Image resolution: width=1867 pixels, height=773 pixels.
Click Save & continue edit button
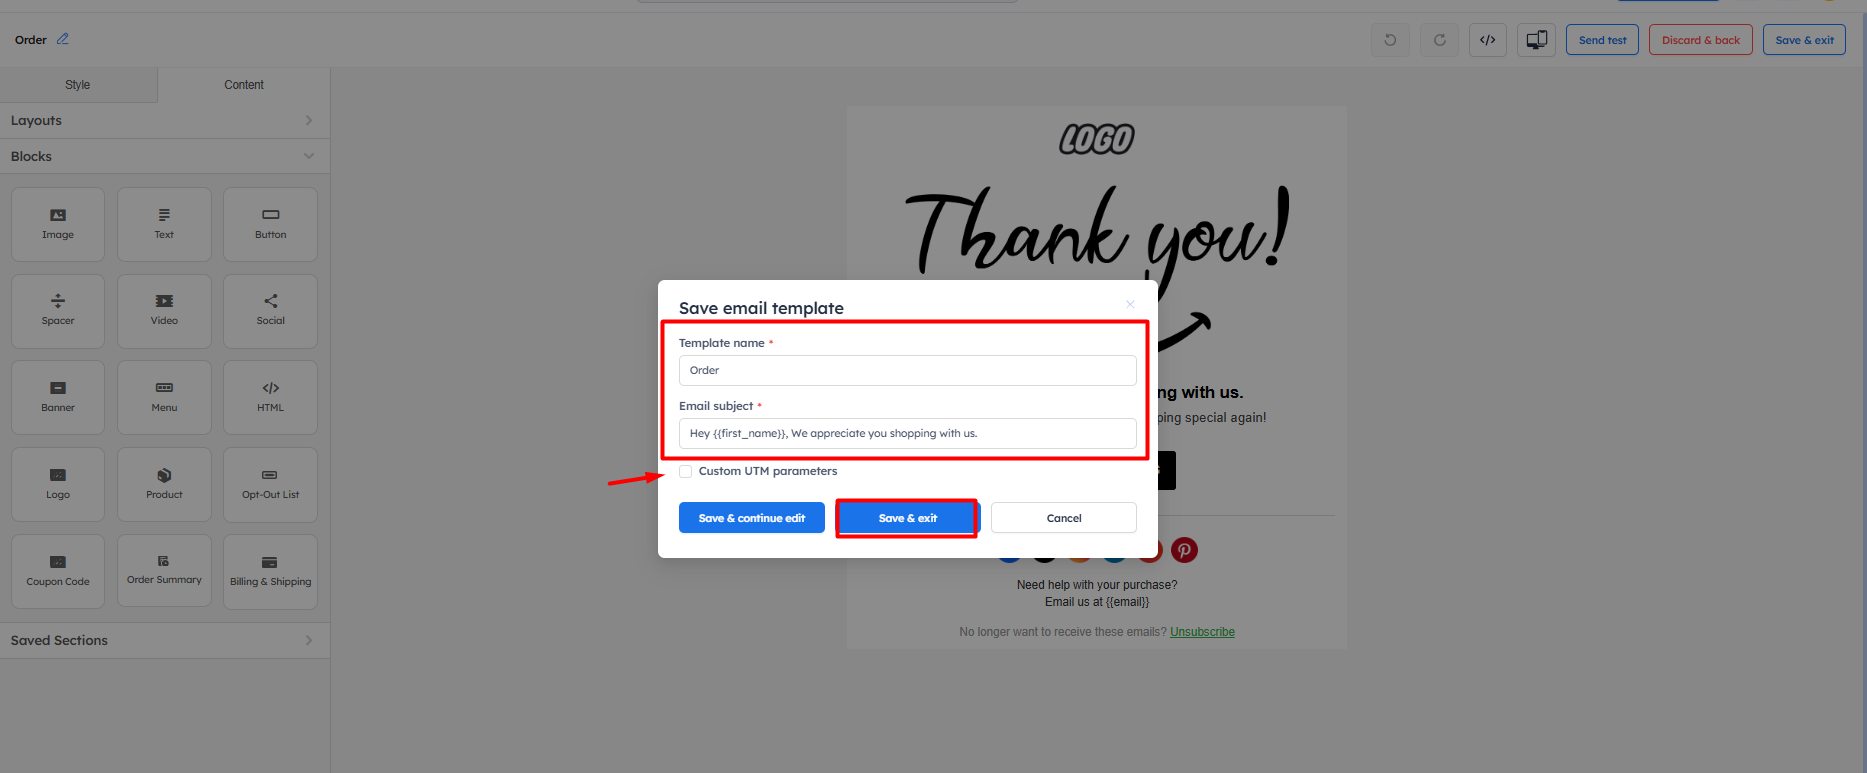[752, 518]
